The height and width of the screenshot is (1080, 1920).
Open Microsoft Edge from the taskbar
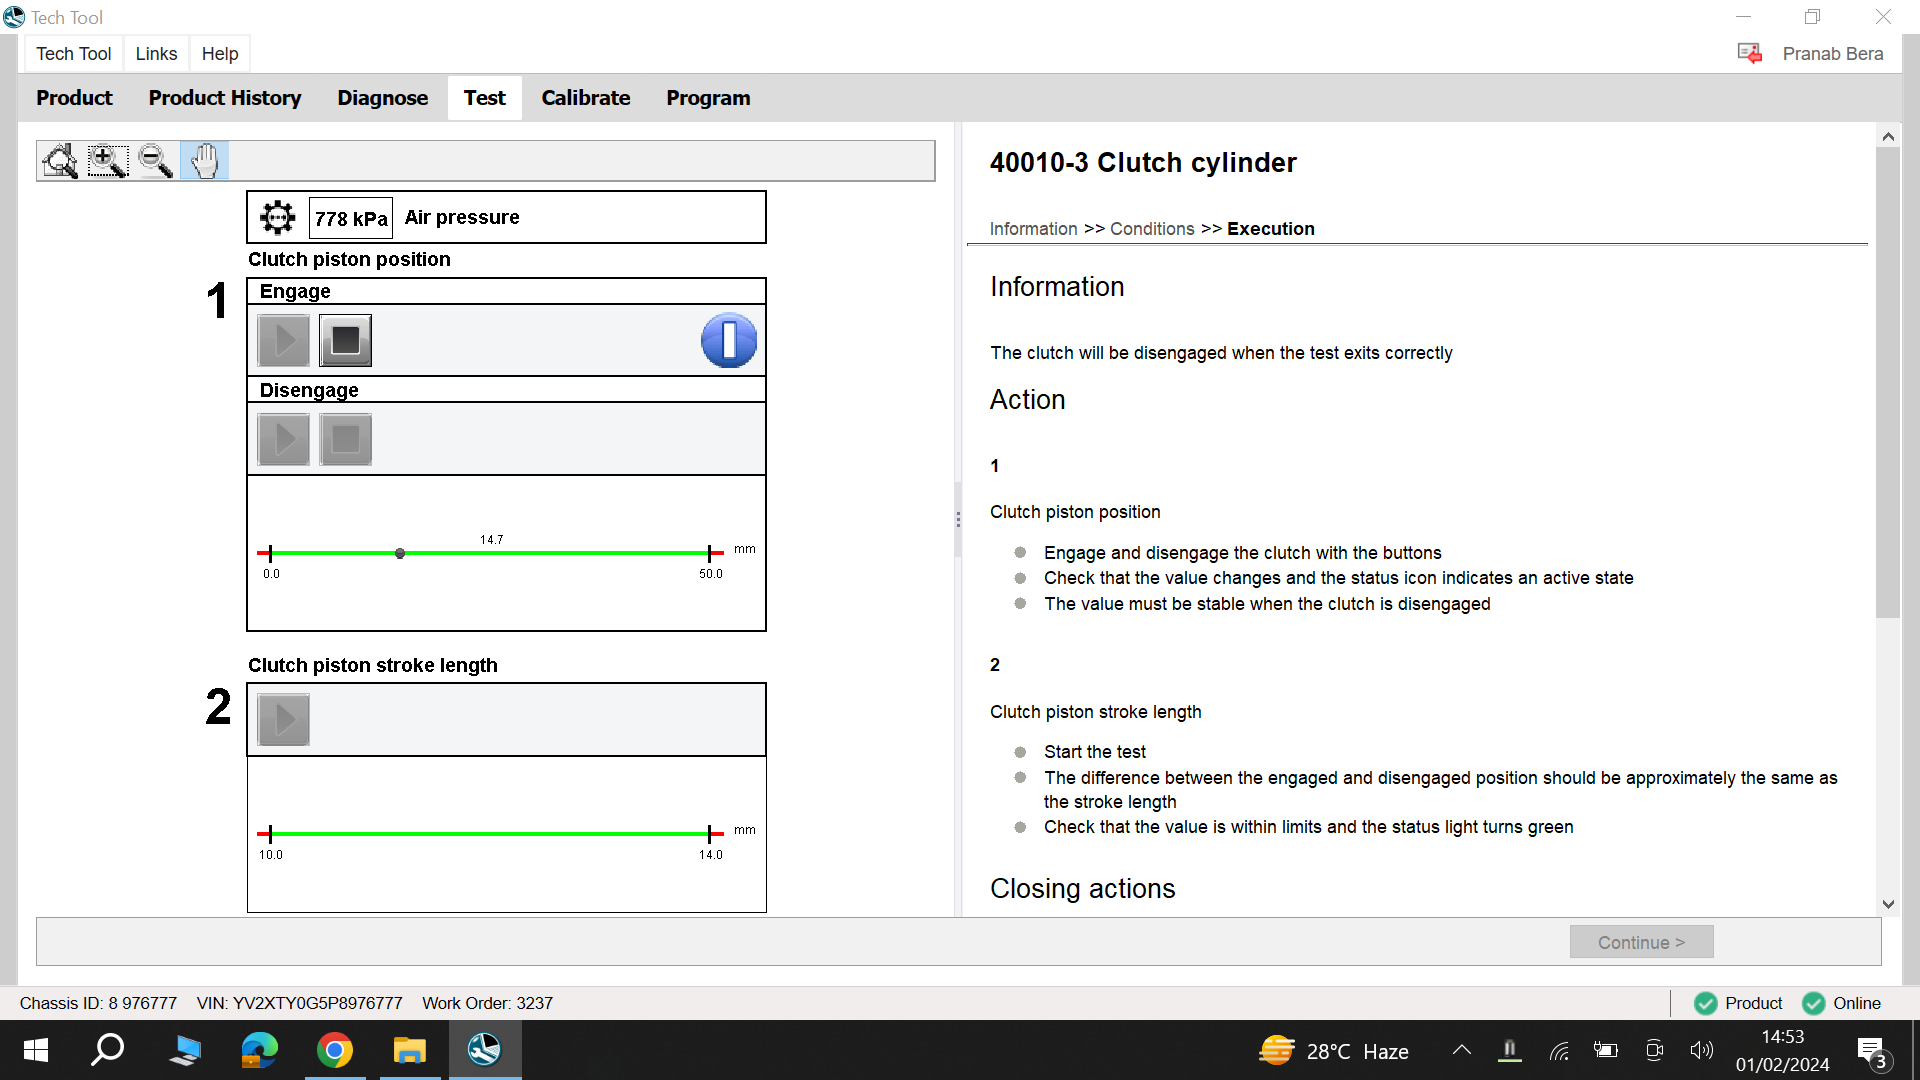pyautogui.click(x=260, y=1050)
